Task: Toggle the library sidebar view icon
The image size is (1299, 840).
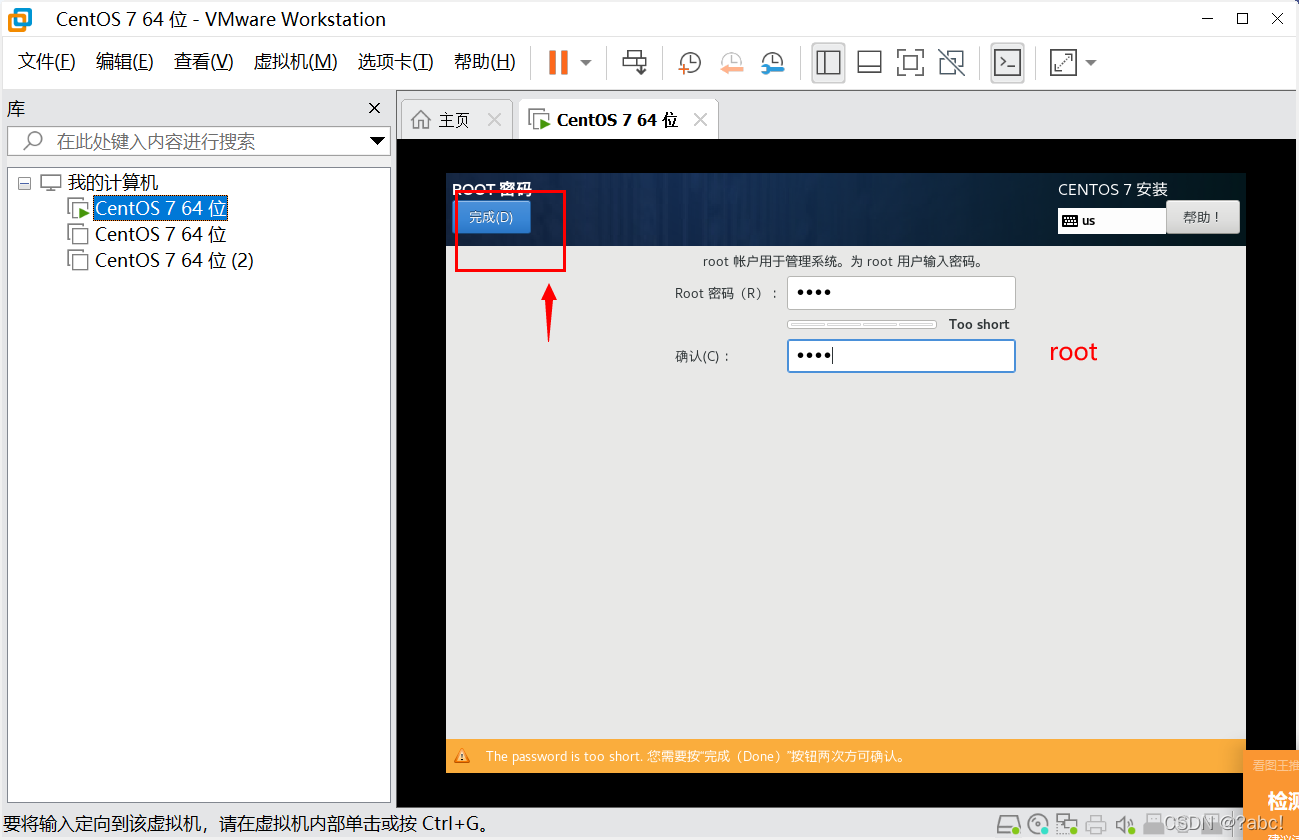Action: pyautogui.click(x=828, y=62)
